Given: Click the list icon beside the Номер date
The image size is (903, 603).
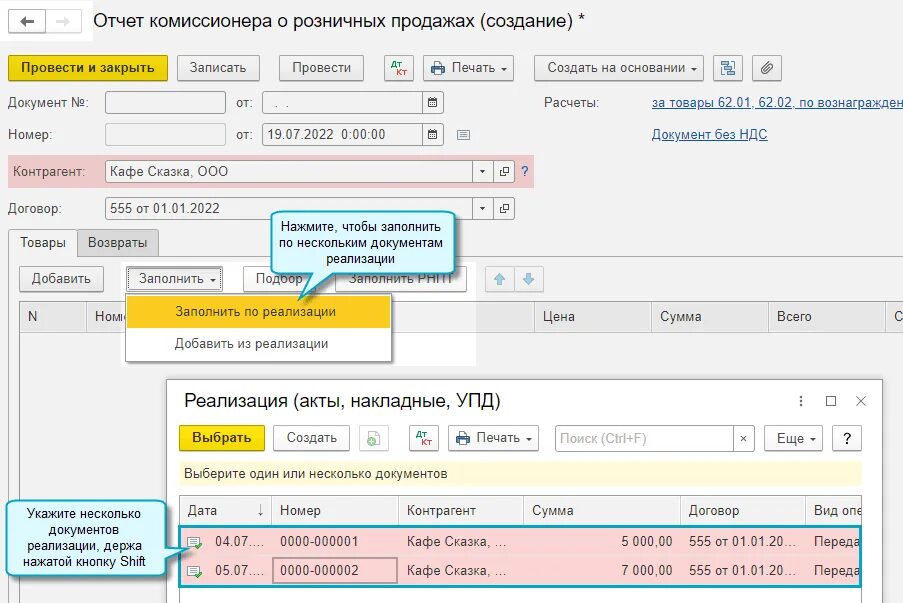Looking at the screenshot, I should [x=463, y=135].
